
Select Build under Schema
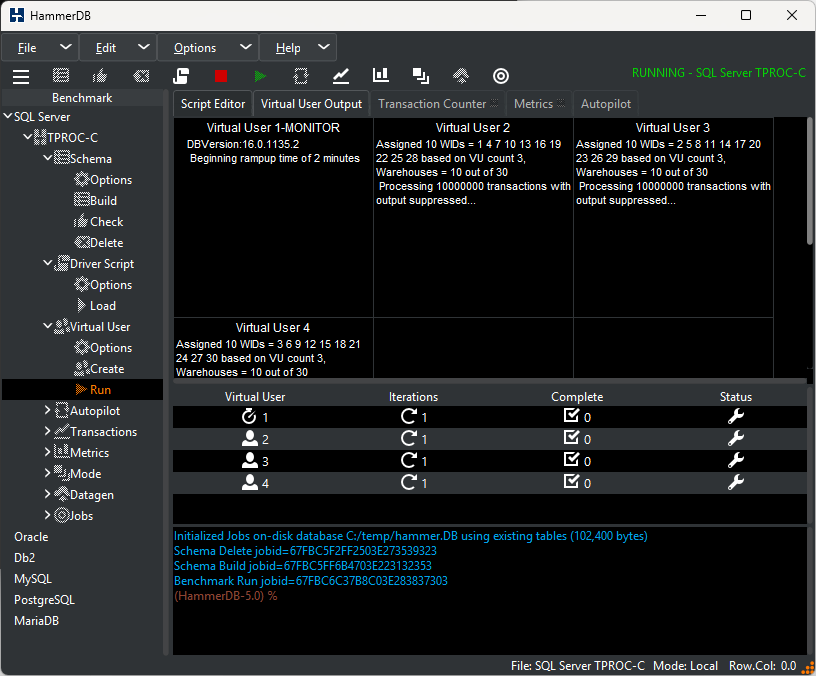[x=96, y=200]
